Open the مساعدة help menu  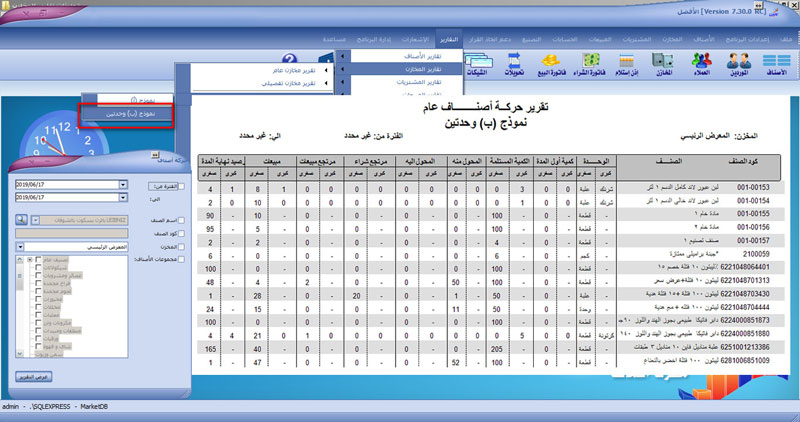click(334, 39)
